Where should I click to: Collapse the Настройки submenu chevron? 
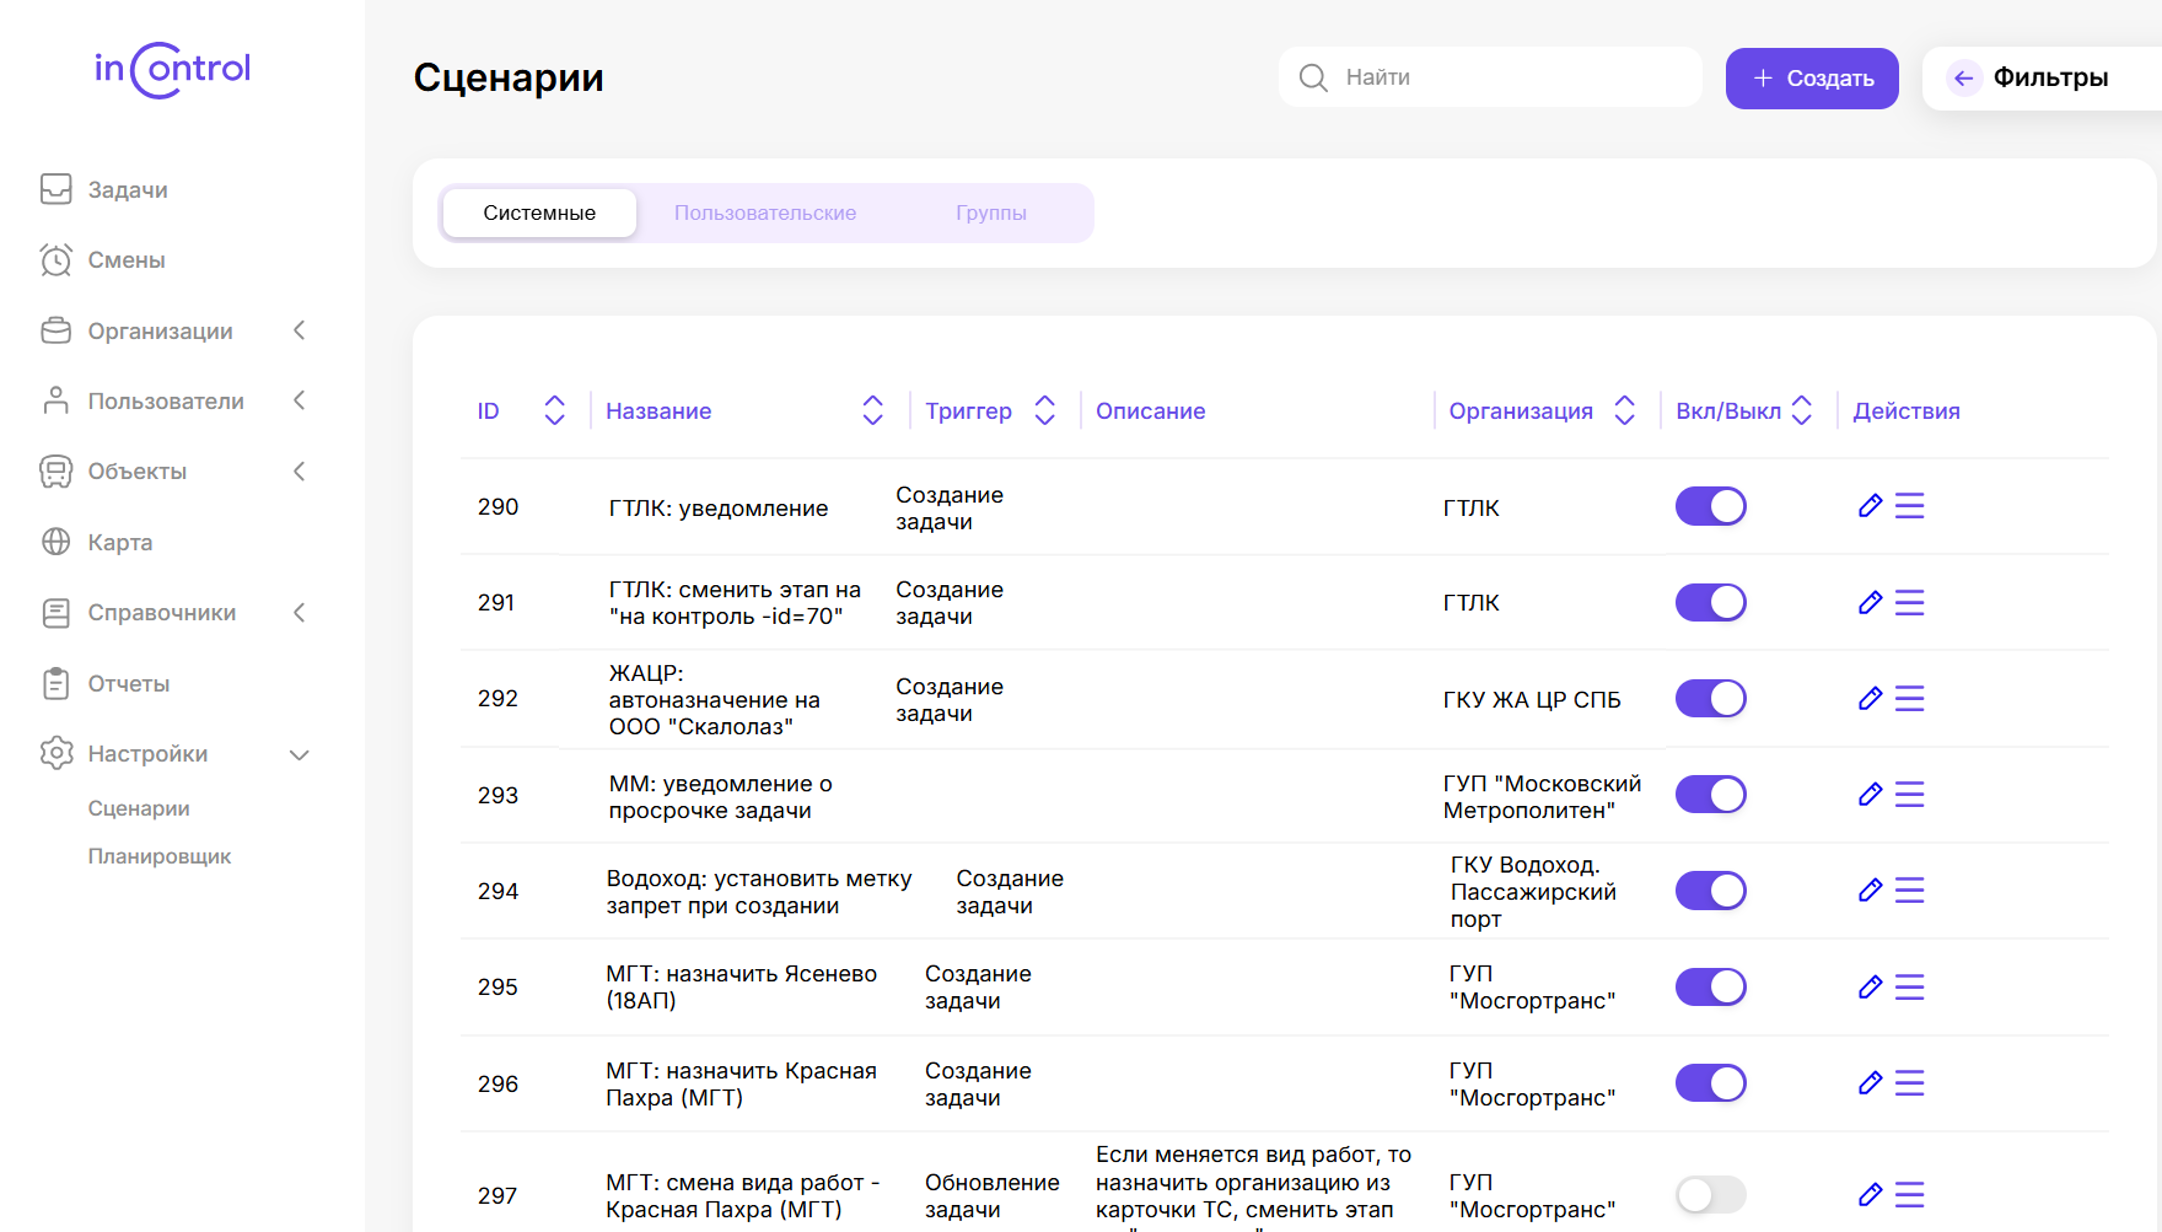pyautogui.click(x=299, y=755)
